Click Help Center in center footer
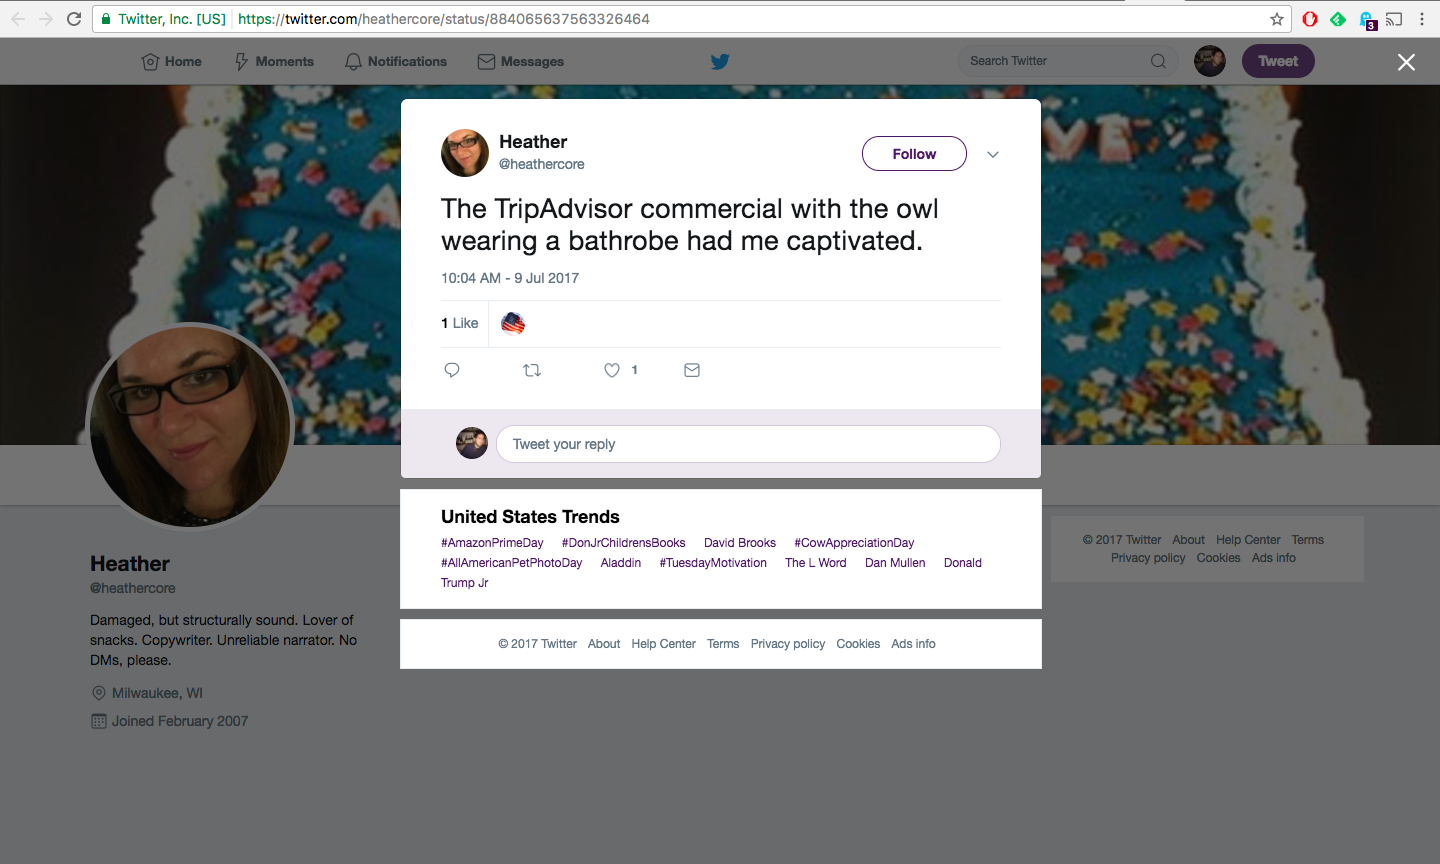This screenshot has height=864, width=1440. click(x=664, y=644)
